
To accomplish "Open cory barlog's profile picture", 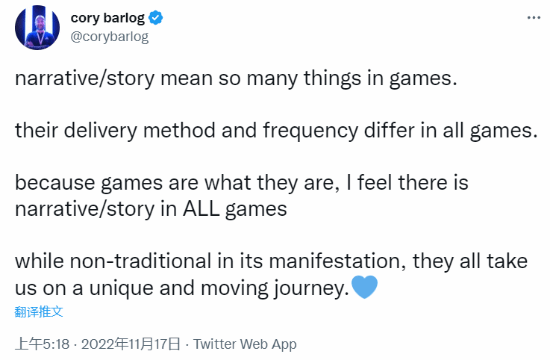I will [x=38, y=27].
